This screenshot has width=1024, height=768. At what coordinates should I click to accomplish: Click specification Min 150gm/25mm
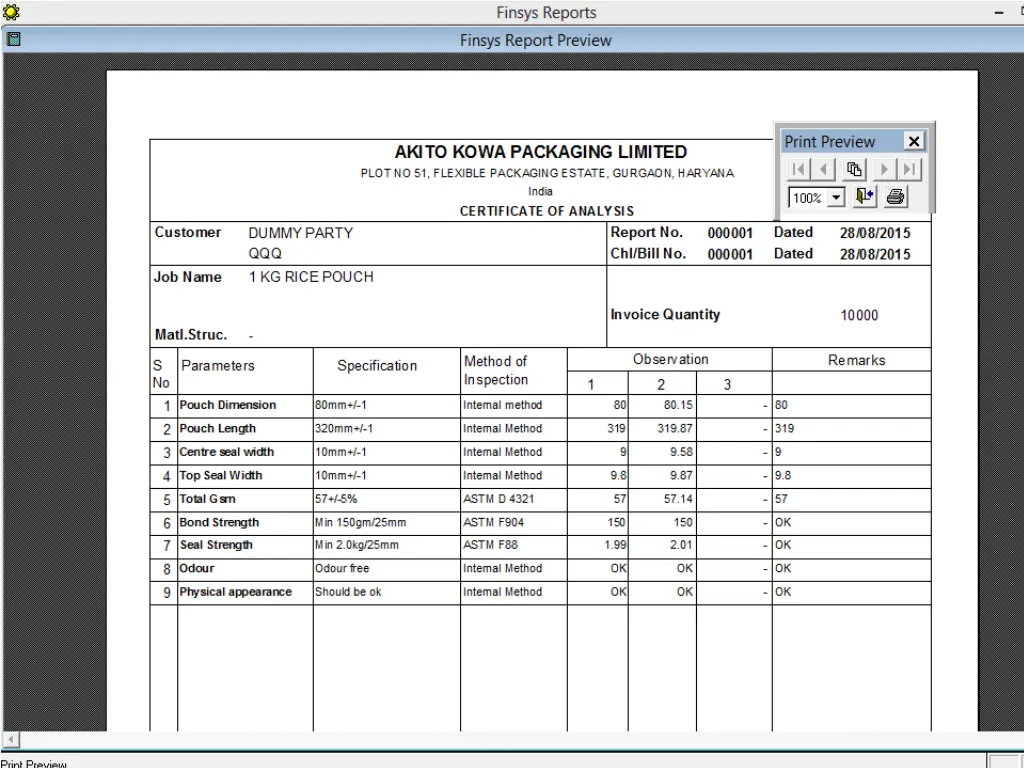tap(360, 522)
